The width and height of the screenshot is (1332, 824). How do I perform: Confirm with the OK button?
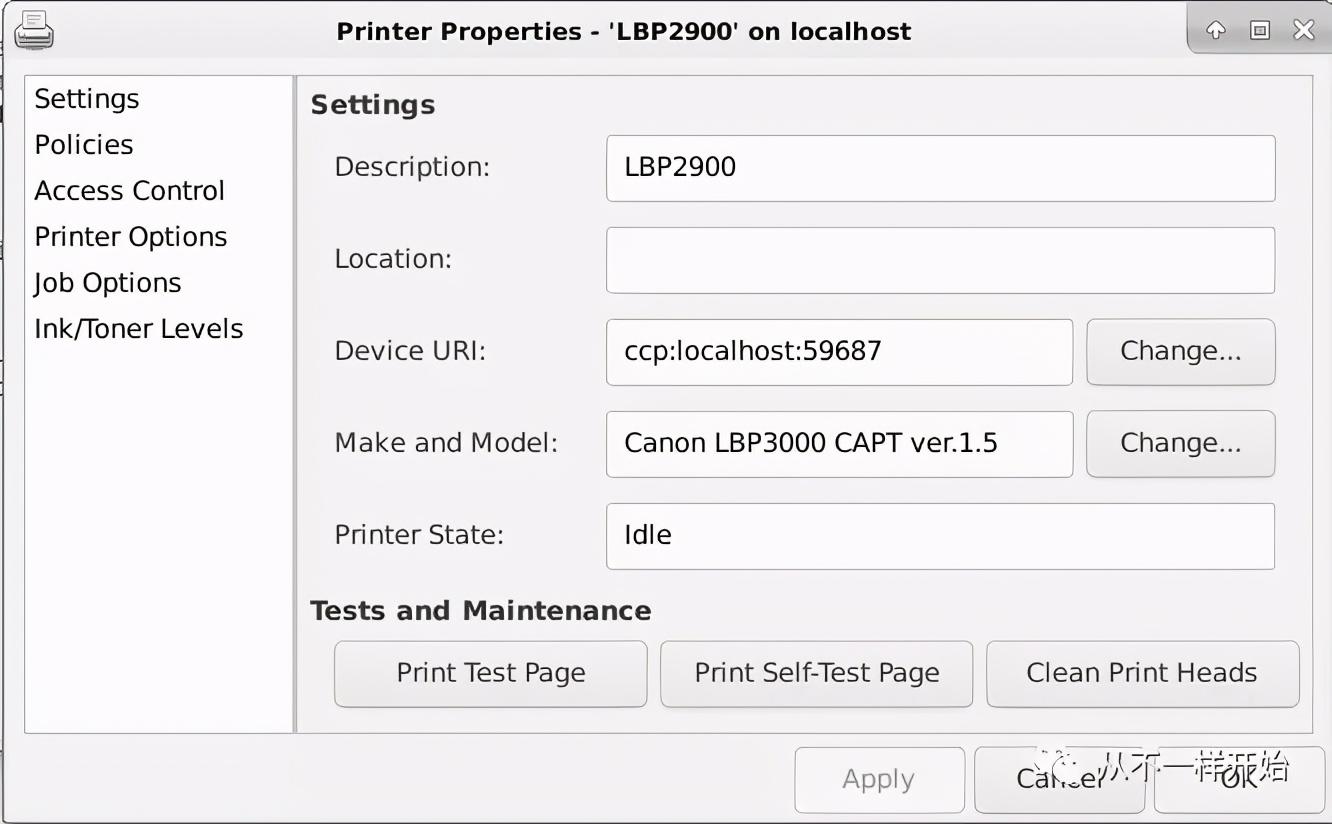pos(1240,780)
